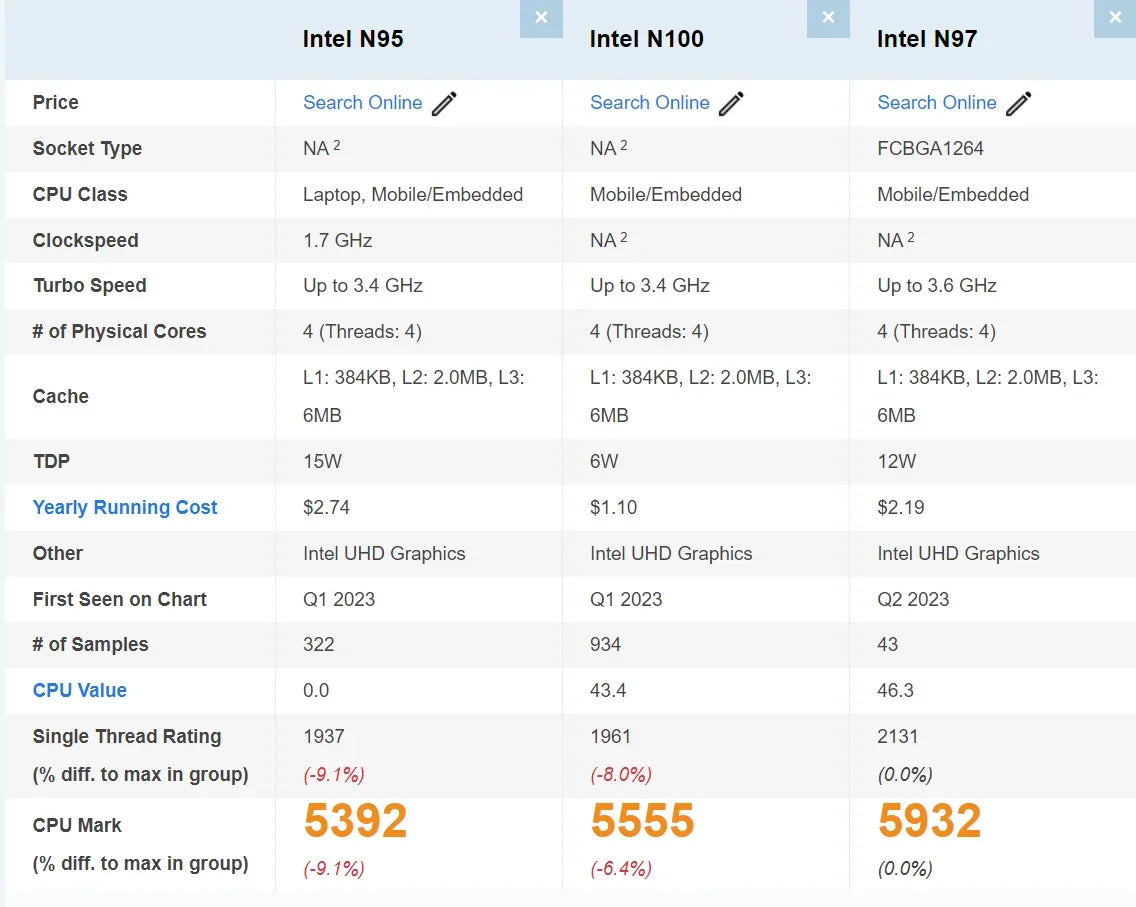Edit the price for Intel N100

click(732, 102)
